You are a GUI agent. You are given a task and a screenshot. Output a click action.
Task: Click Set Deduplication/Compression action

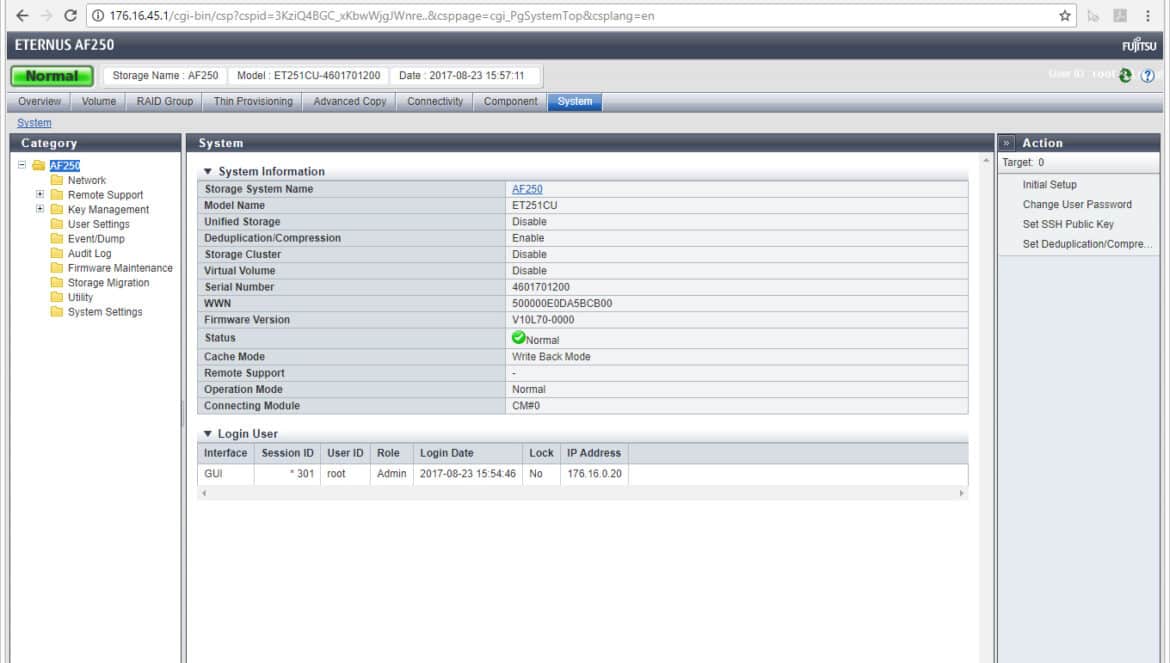1087,244
